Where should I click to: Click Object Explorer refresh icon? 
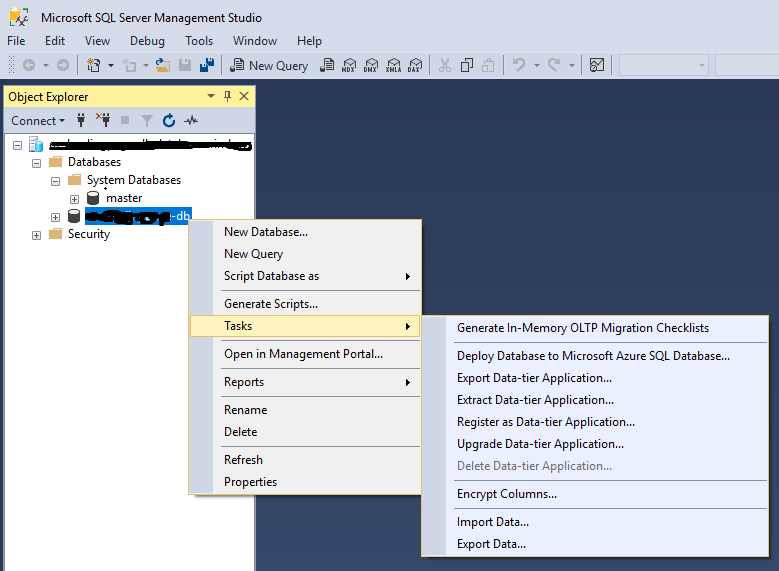pos(169,120)
